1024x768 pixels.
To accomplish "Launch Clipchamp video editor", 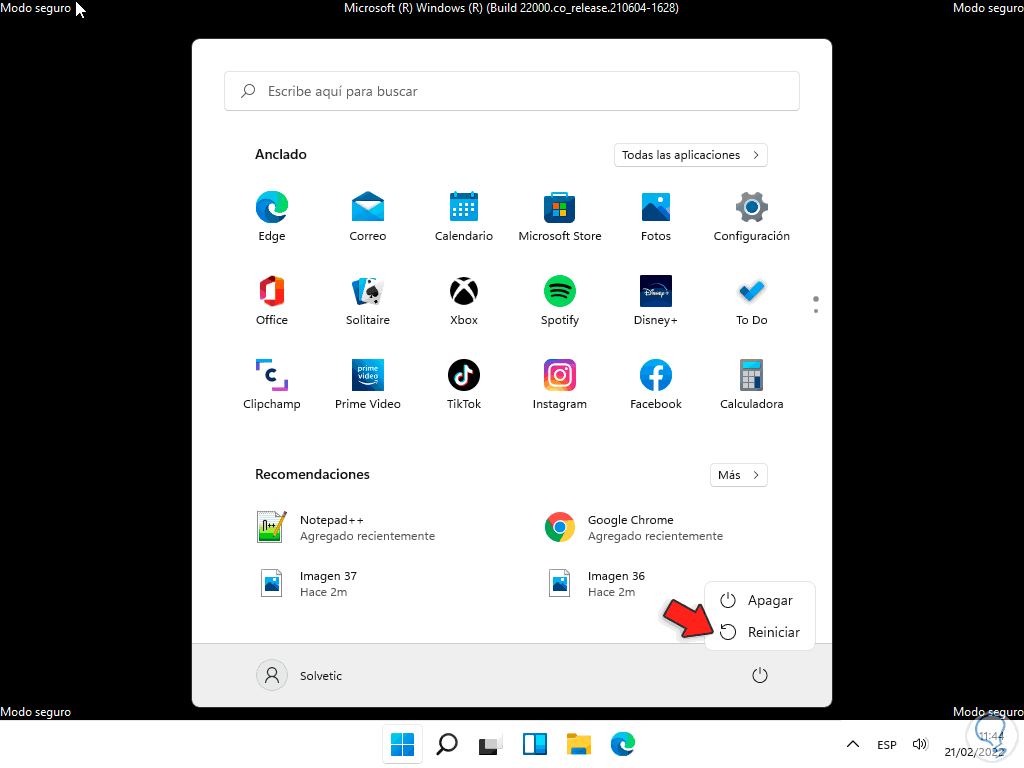I will pos(272,385).
